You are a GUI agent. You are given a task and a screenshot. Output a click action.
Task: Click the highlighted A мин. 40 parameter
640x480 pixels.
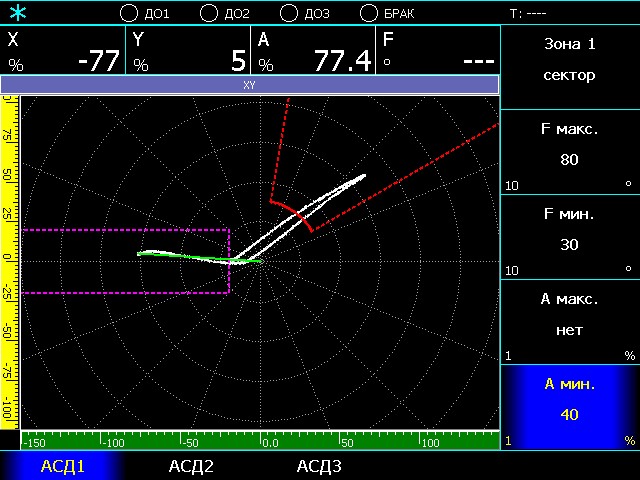[569, 406]
